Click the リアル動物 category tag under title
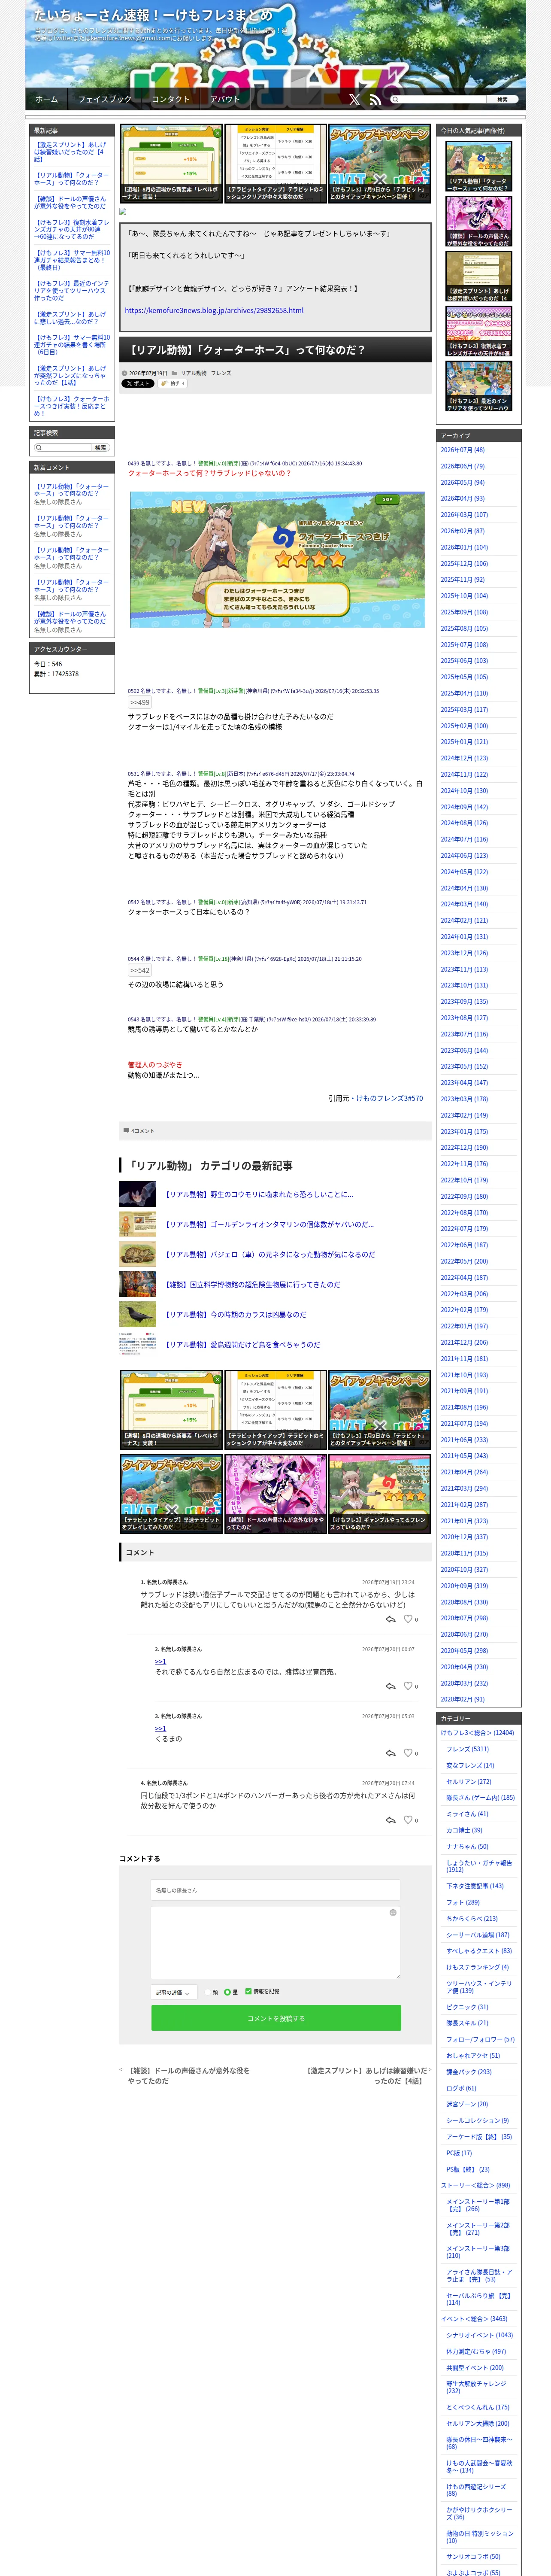The width and height of the screenshot is (551, 2576). click(x=194, y=373)
